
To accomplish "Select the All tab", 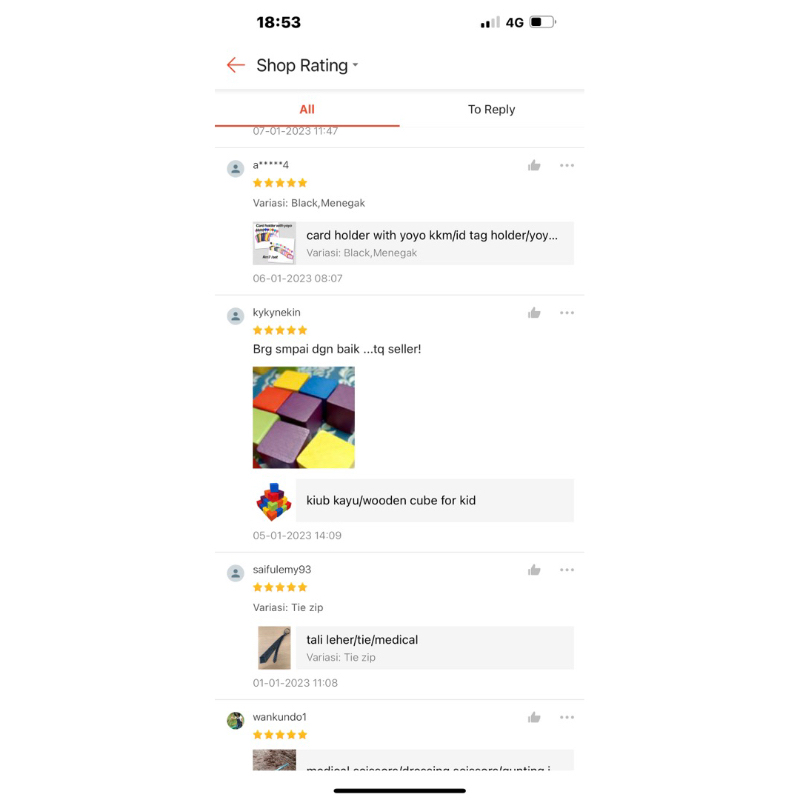I will 307,109.
